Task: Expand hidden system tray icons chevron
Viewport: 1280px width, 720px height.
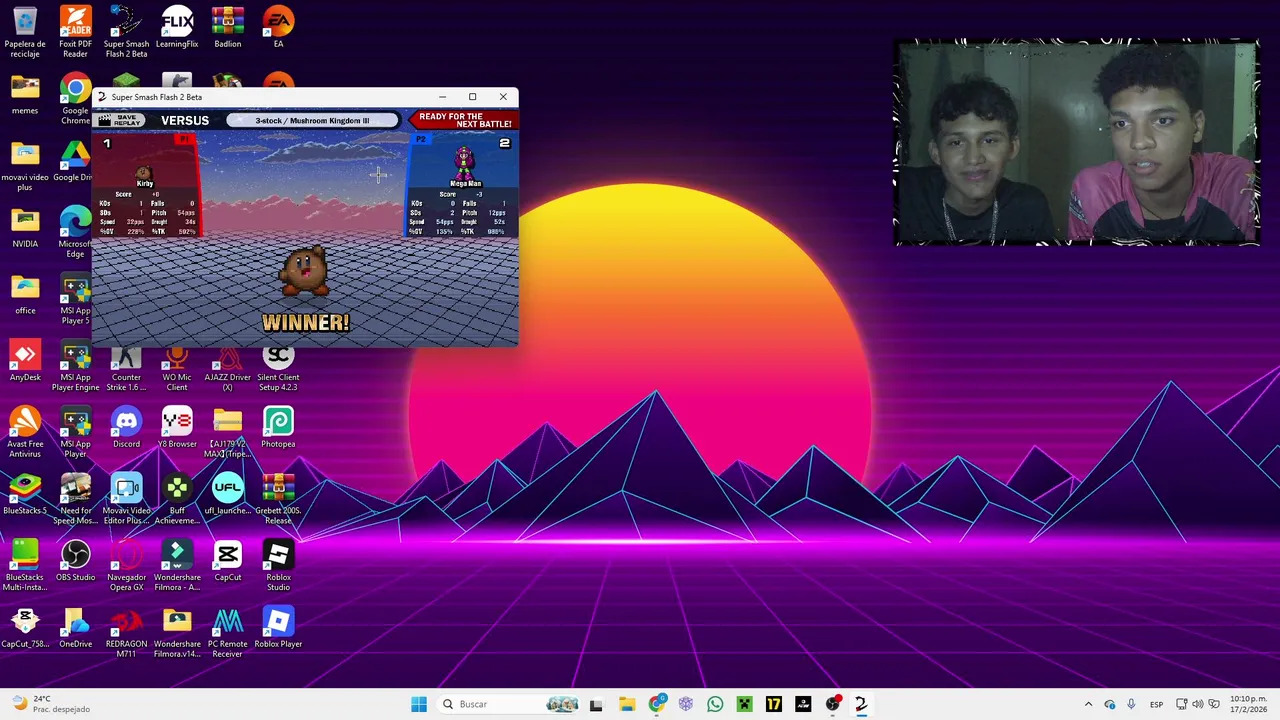Action: [x=1088, y=704]
